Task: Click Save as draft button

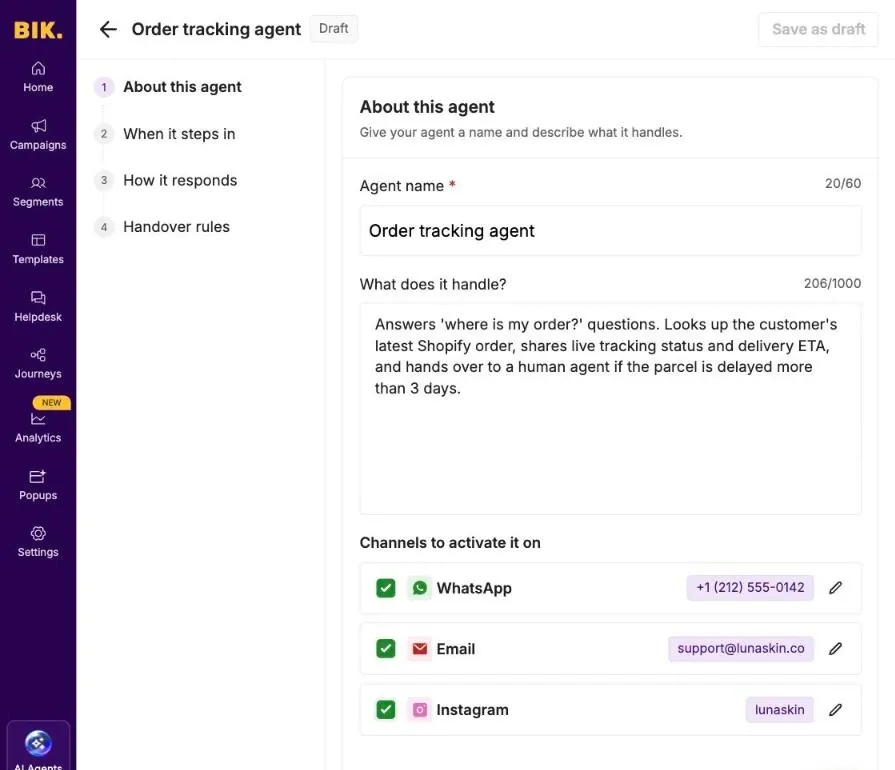Action: (x=818, y=29)
